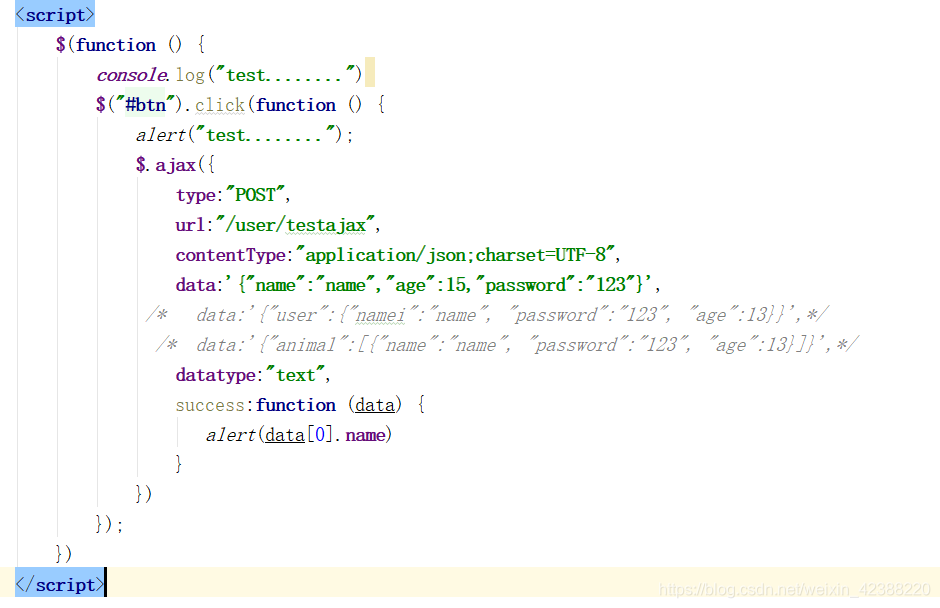940x608 pixels.
Task: Click the type:"POST" property line
Action: 233,195
